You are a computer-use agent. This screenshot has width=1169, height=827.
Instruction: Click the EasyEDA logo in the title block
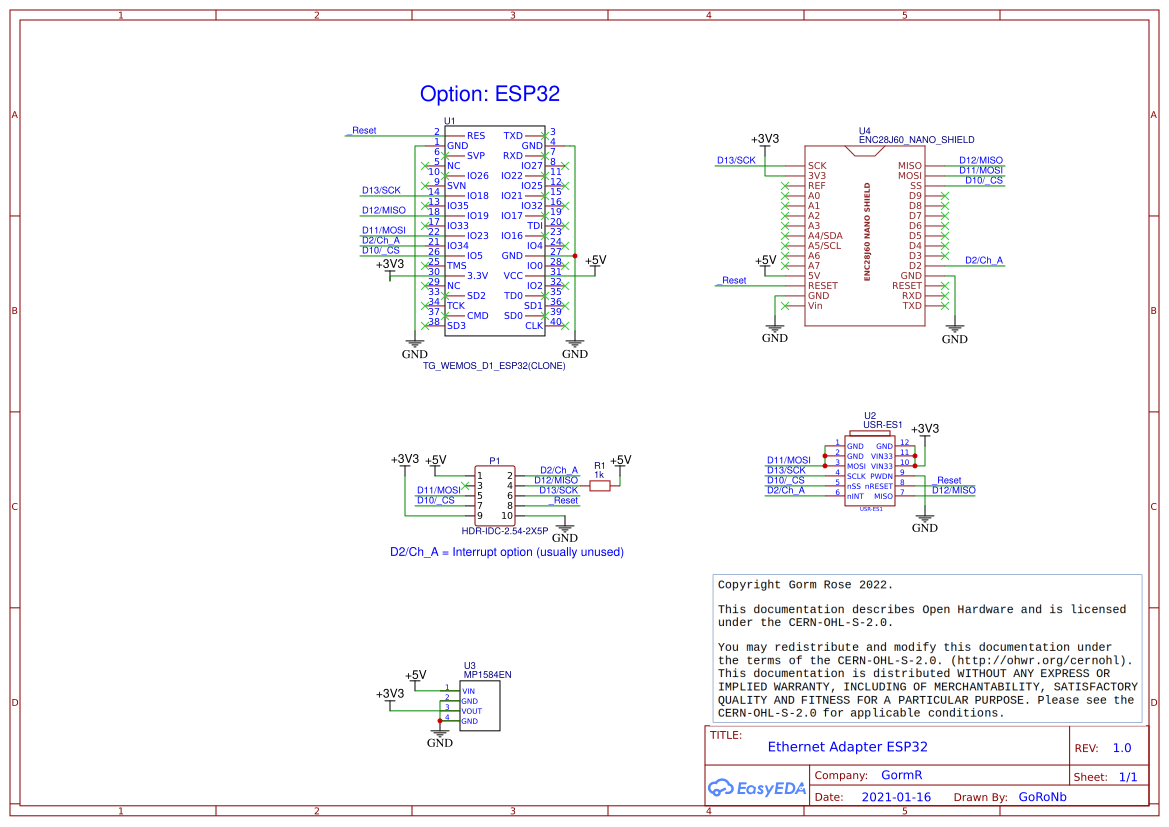(757, 788)
